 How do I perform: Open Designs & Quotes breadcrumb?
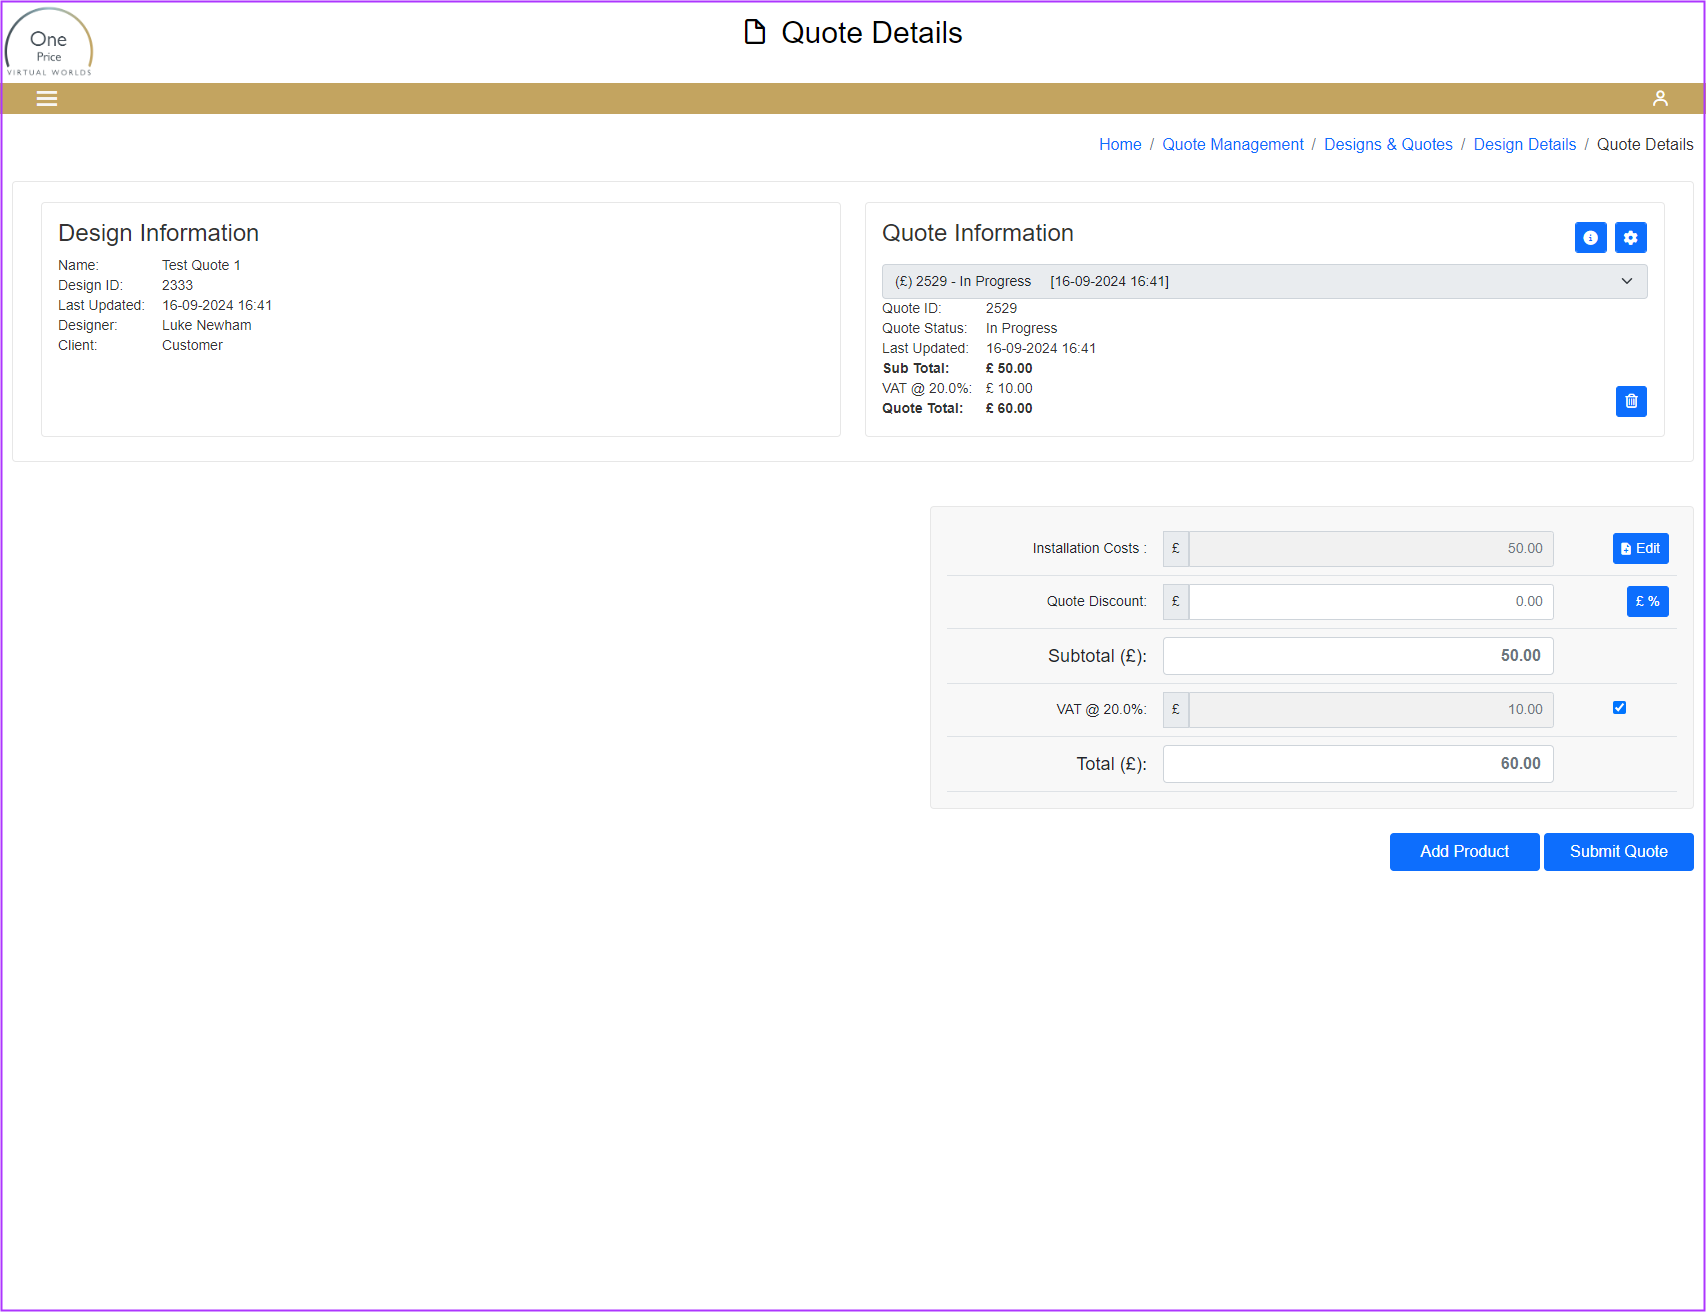pyautogui.click(x=1388, y=145)
